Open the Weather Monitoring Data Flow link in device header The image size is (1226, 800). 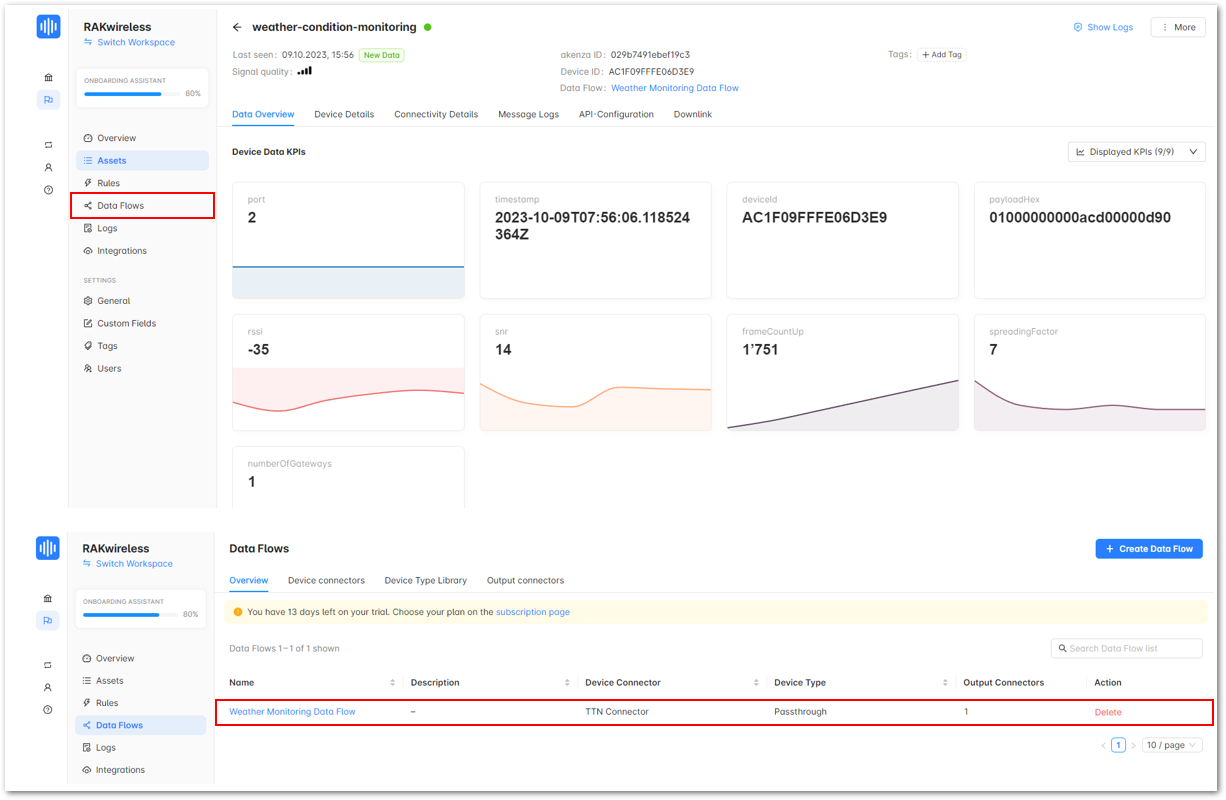pyautogui.click(x=675, y=88)
